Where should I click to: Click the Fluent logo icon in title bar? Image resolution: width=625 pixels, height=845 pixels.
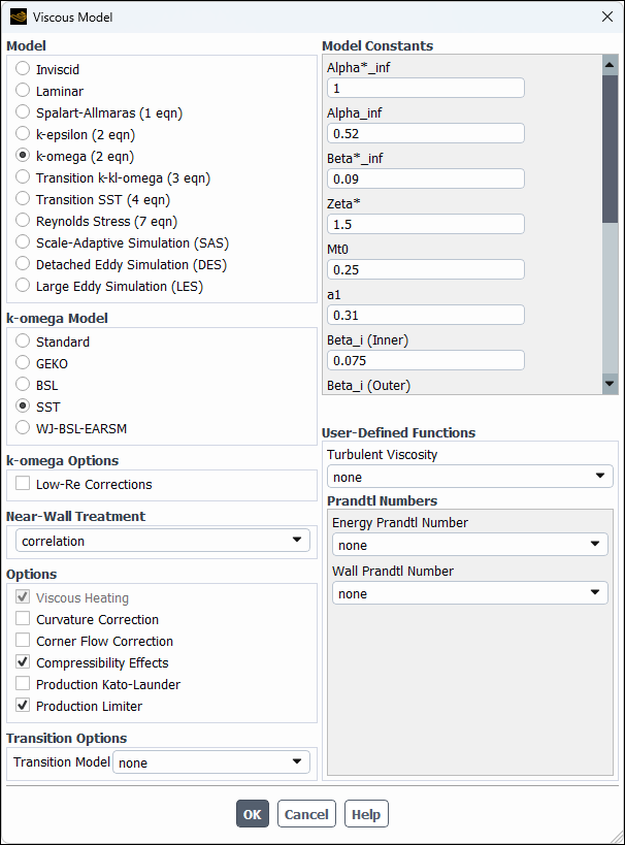pyautogui.click(x=18, y=17)
